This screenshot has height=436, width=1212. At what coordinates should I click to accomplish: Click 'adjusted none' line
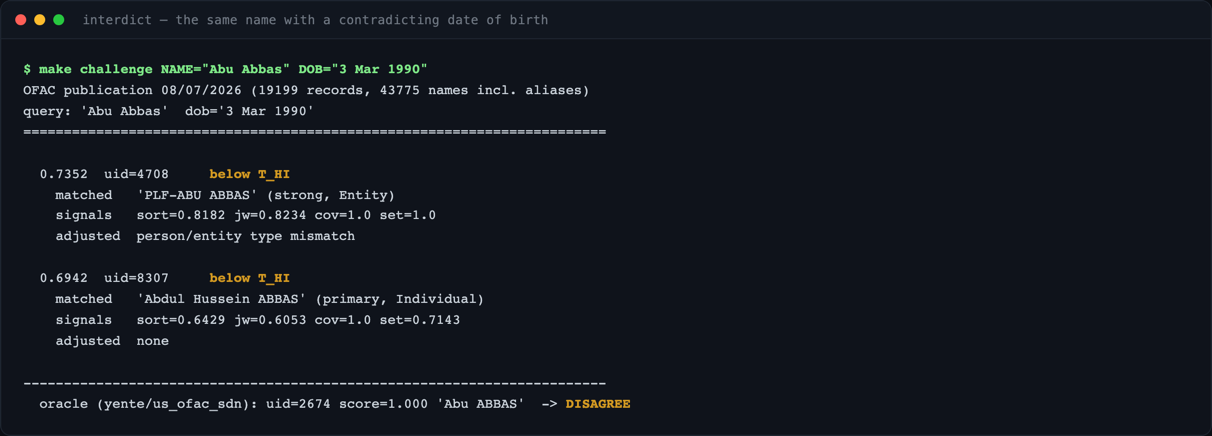(x=112, y=341)
